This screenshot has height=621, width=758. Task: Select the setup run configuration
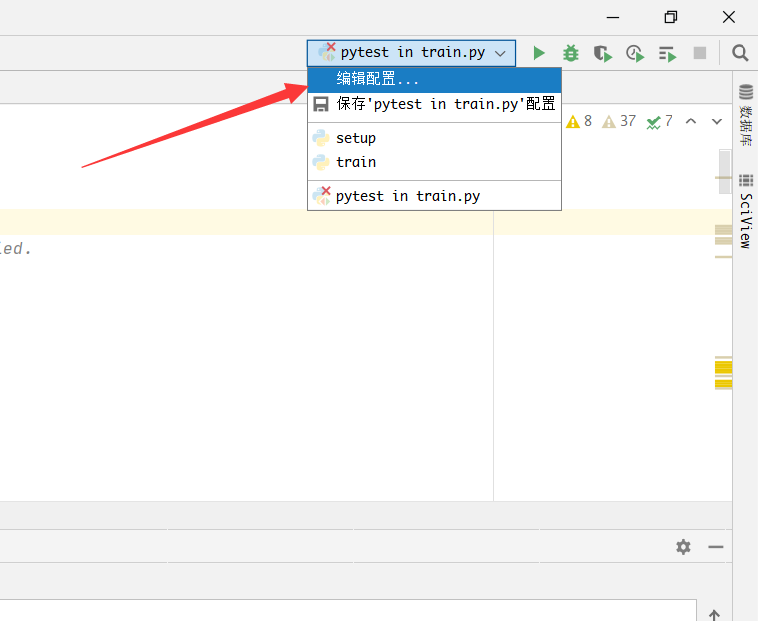pos(434,138)
